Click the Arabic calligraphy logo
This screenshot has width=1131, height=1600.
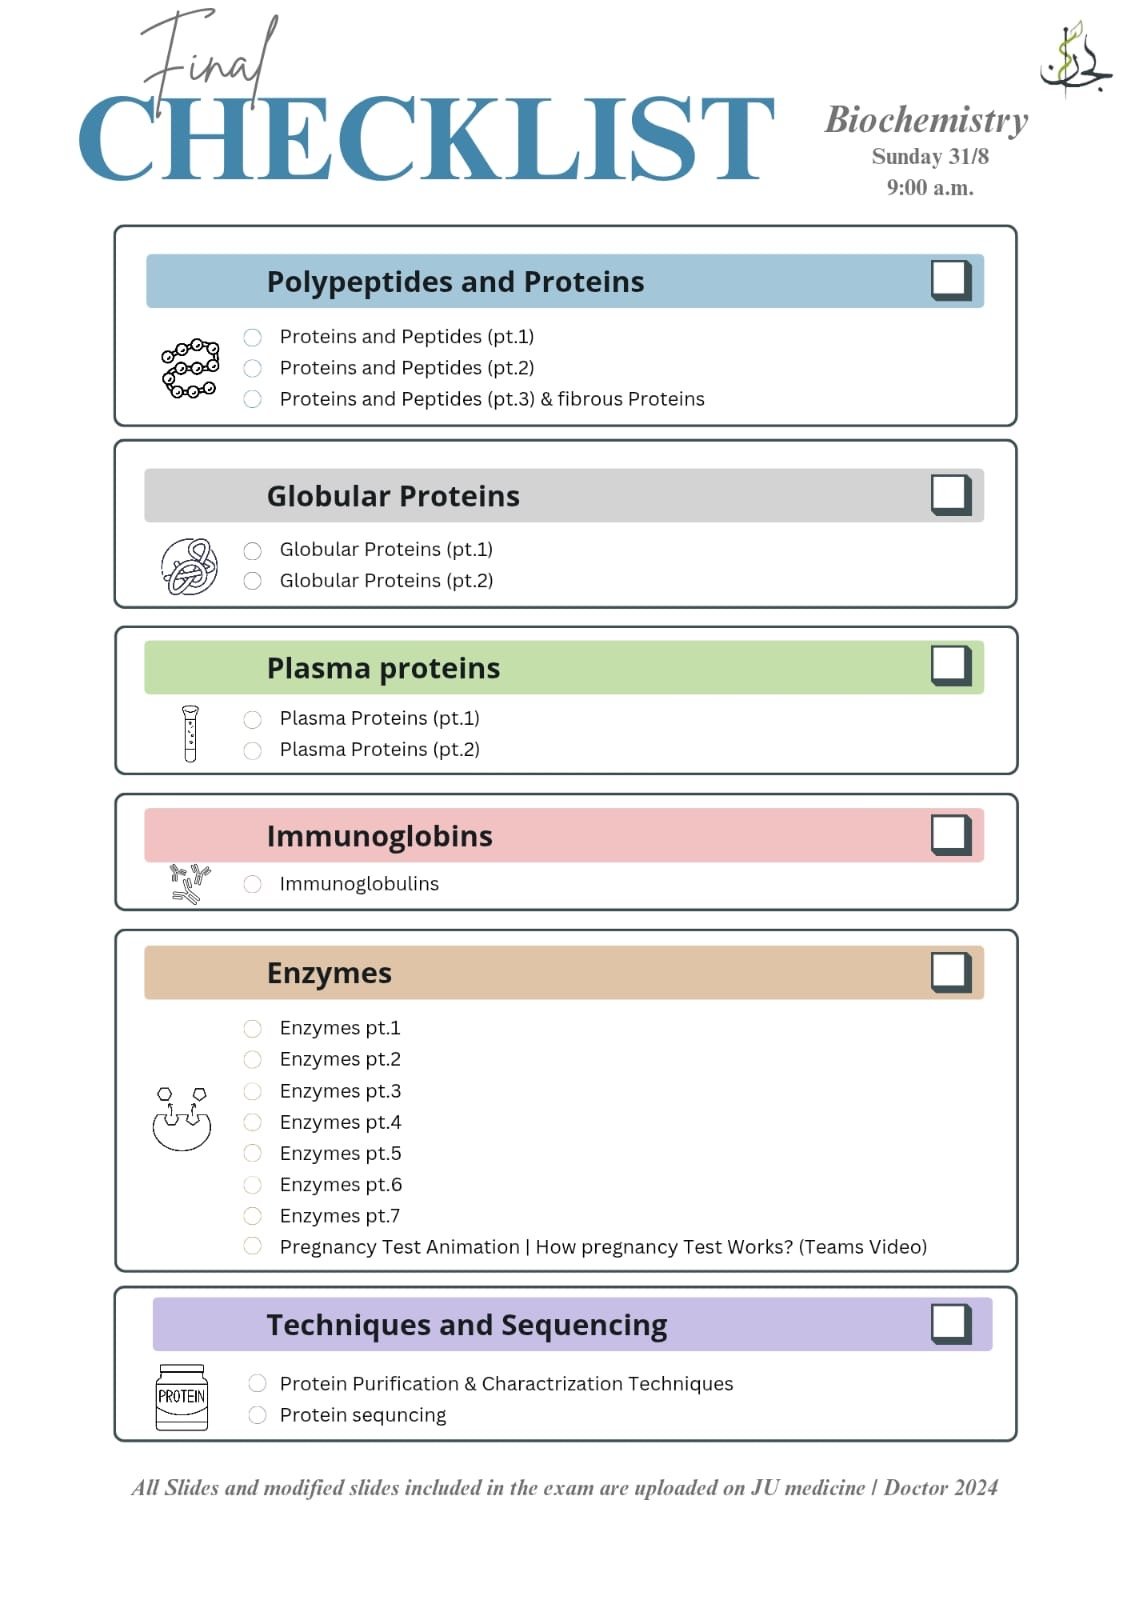point(1076,58)
